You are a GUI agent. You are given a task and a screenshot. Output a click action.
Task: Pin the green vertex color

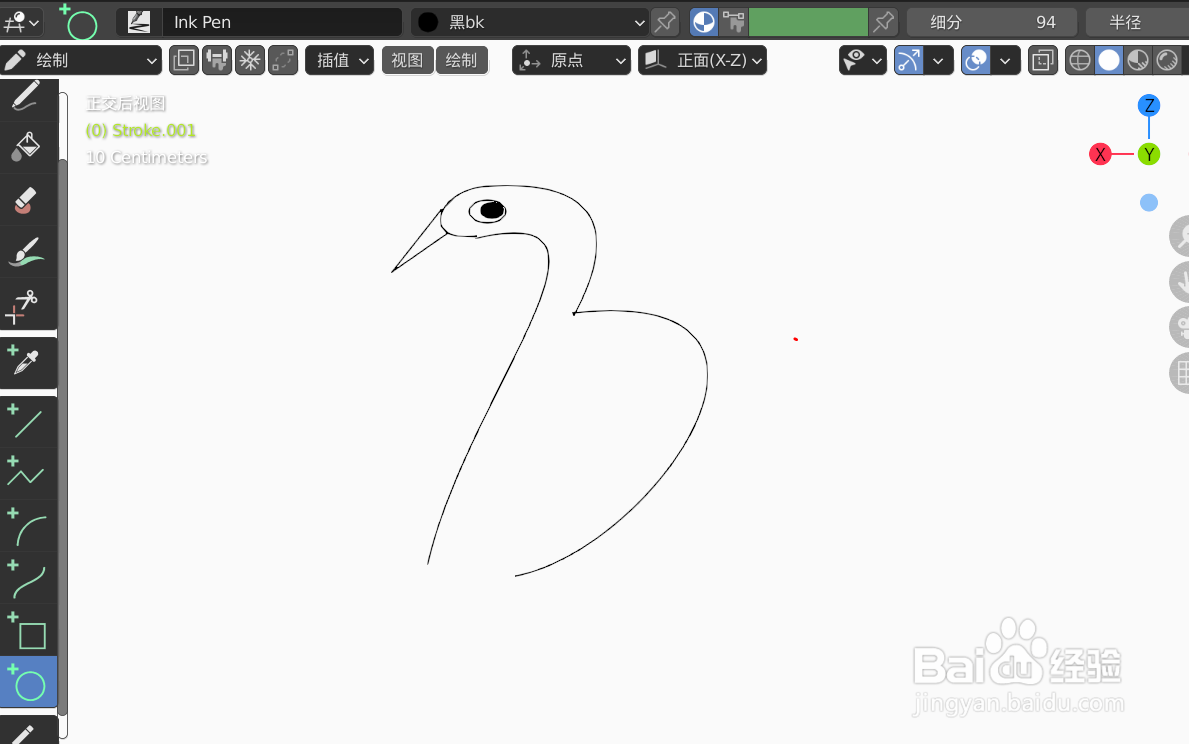(883, 22)
